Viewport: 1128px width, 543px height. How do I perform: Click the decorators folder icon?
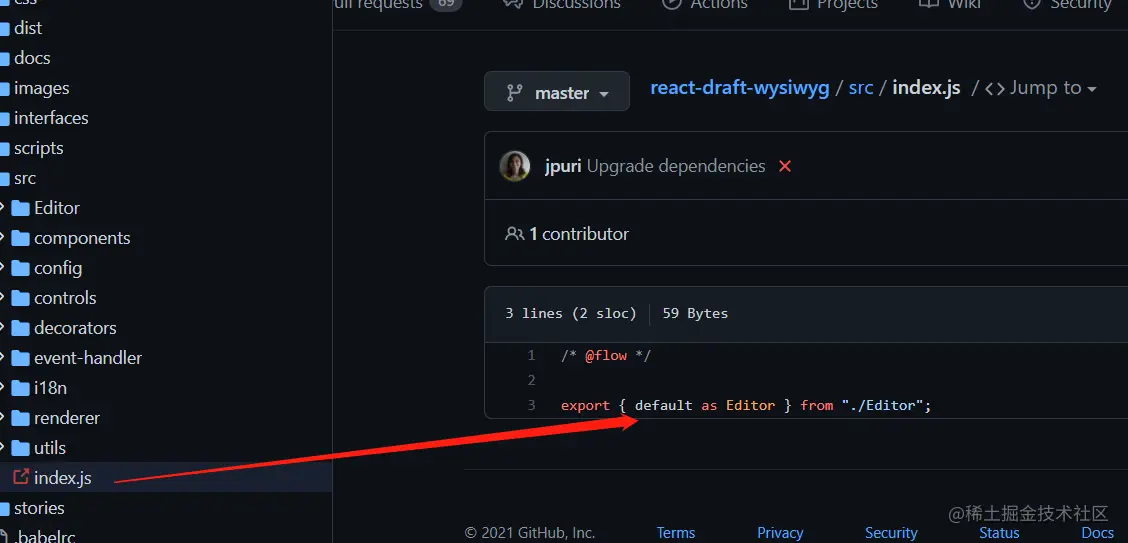point(21,328)
